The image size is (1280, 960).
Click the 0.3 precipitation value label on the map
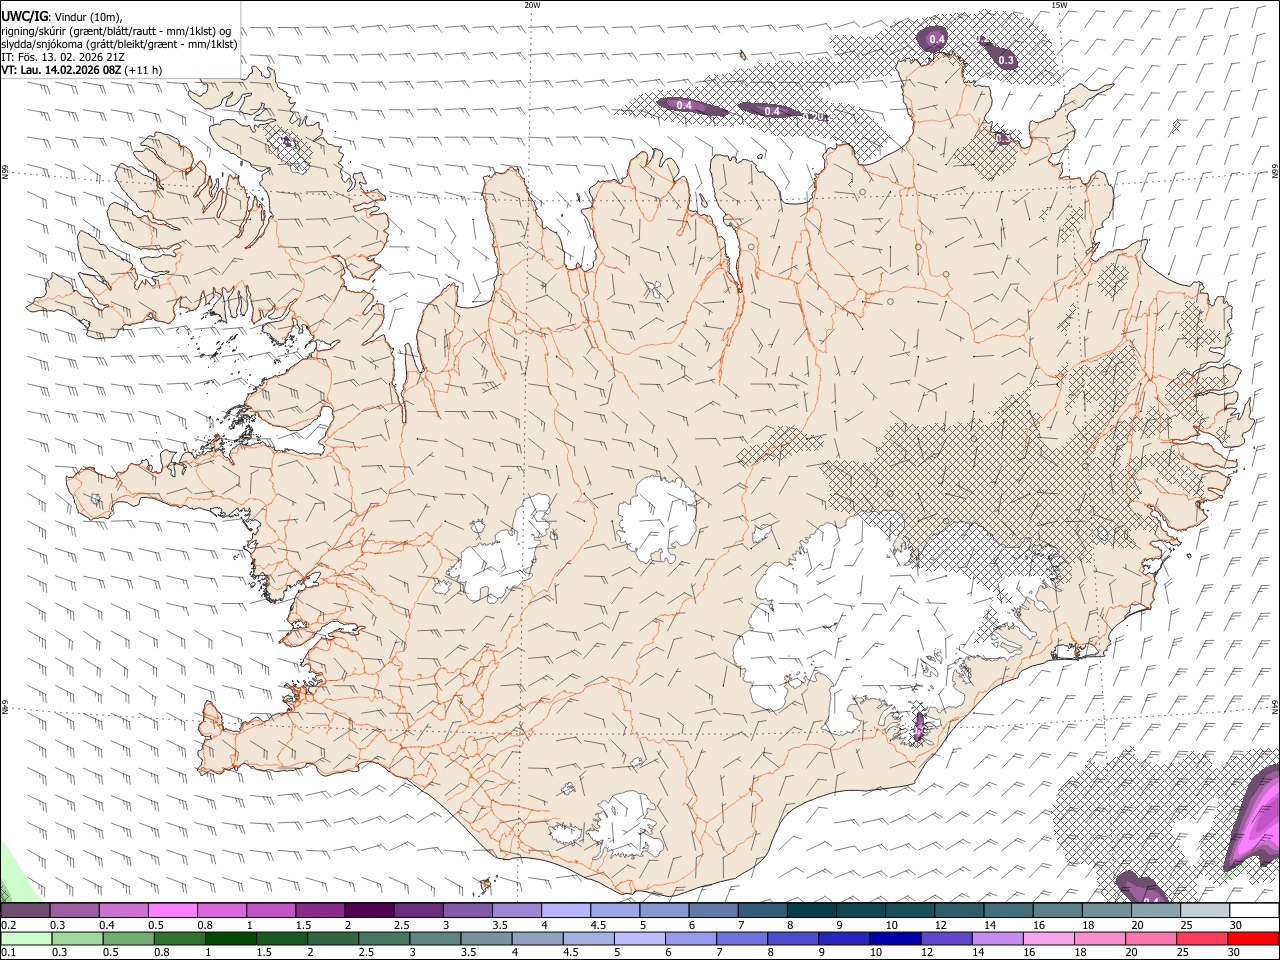tap(1006, 61)
